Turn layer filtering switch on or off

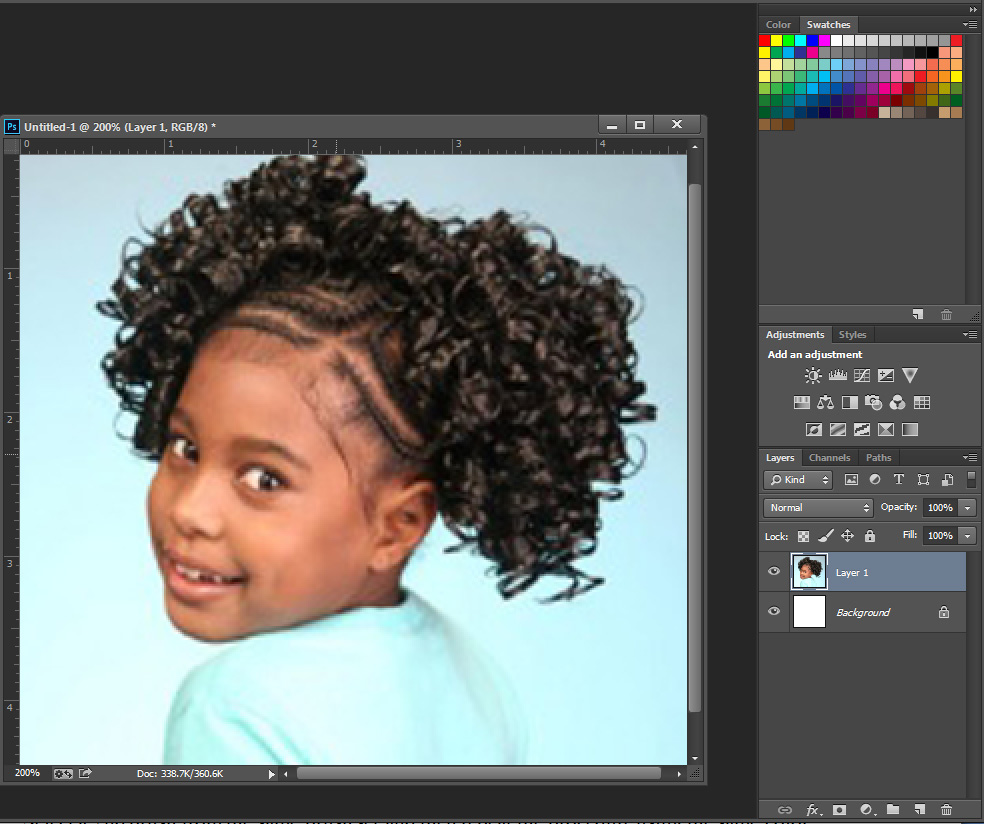[x=971, y=479]
